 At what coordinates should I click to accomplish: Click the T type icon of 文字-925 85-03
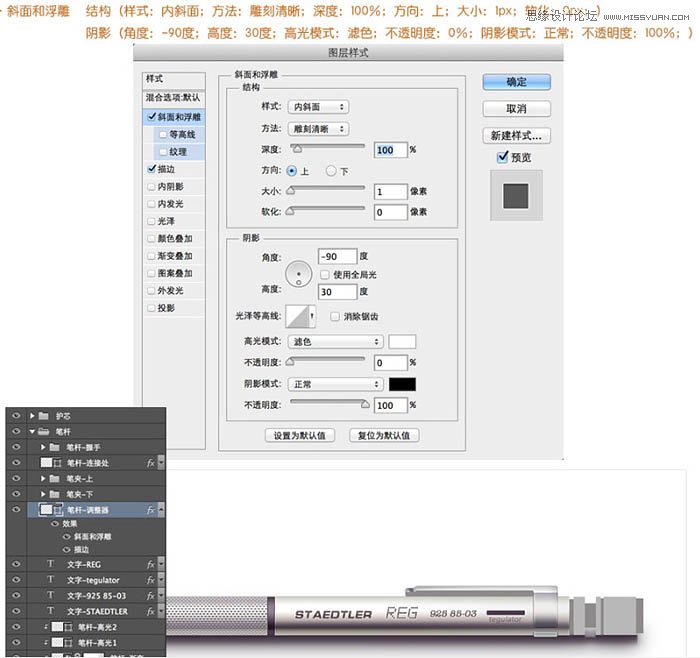(50, 595)
